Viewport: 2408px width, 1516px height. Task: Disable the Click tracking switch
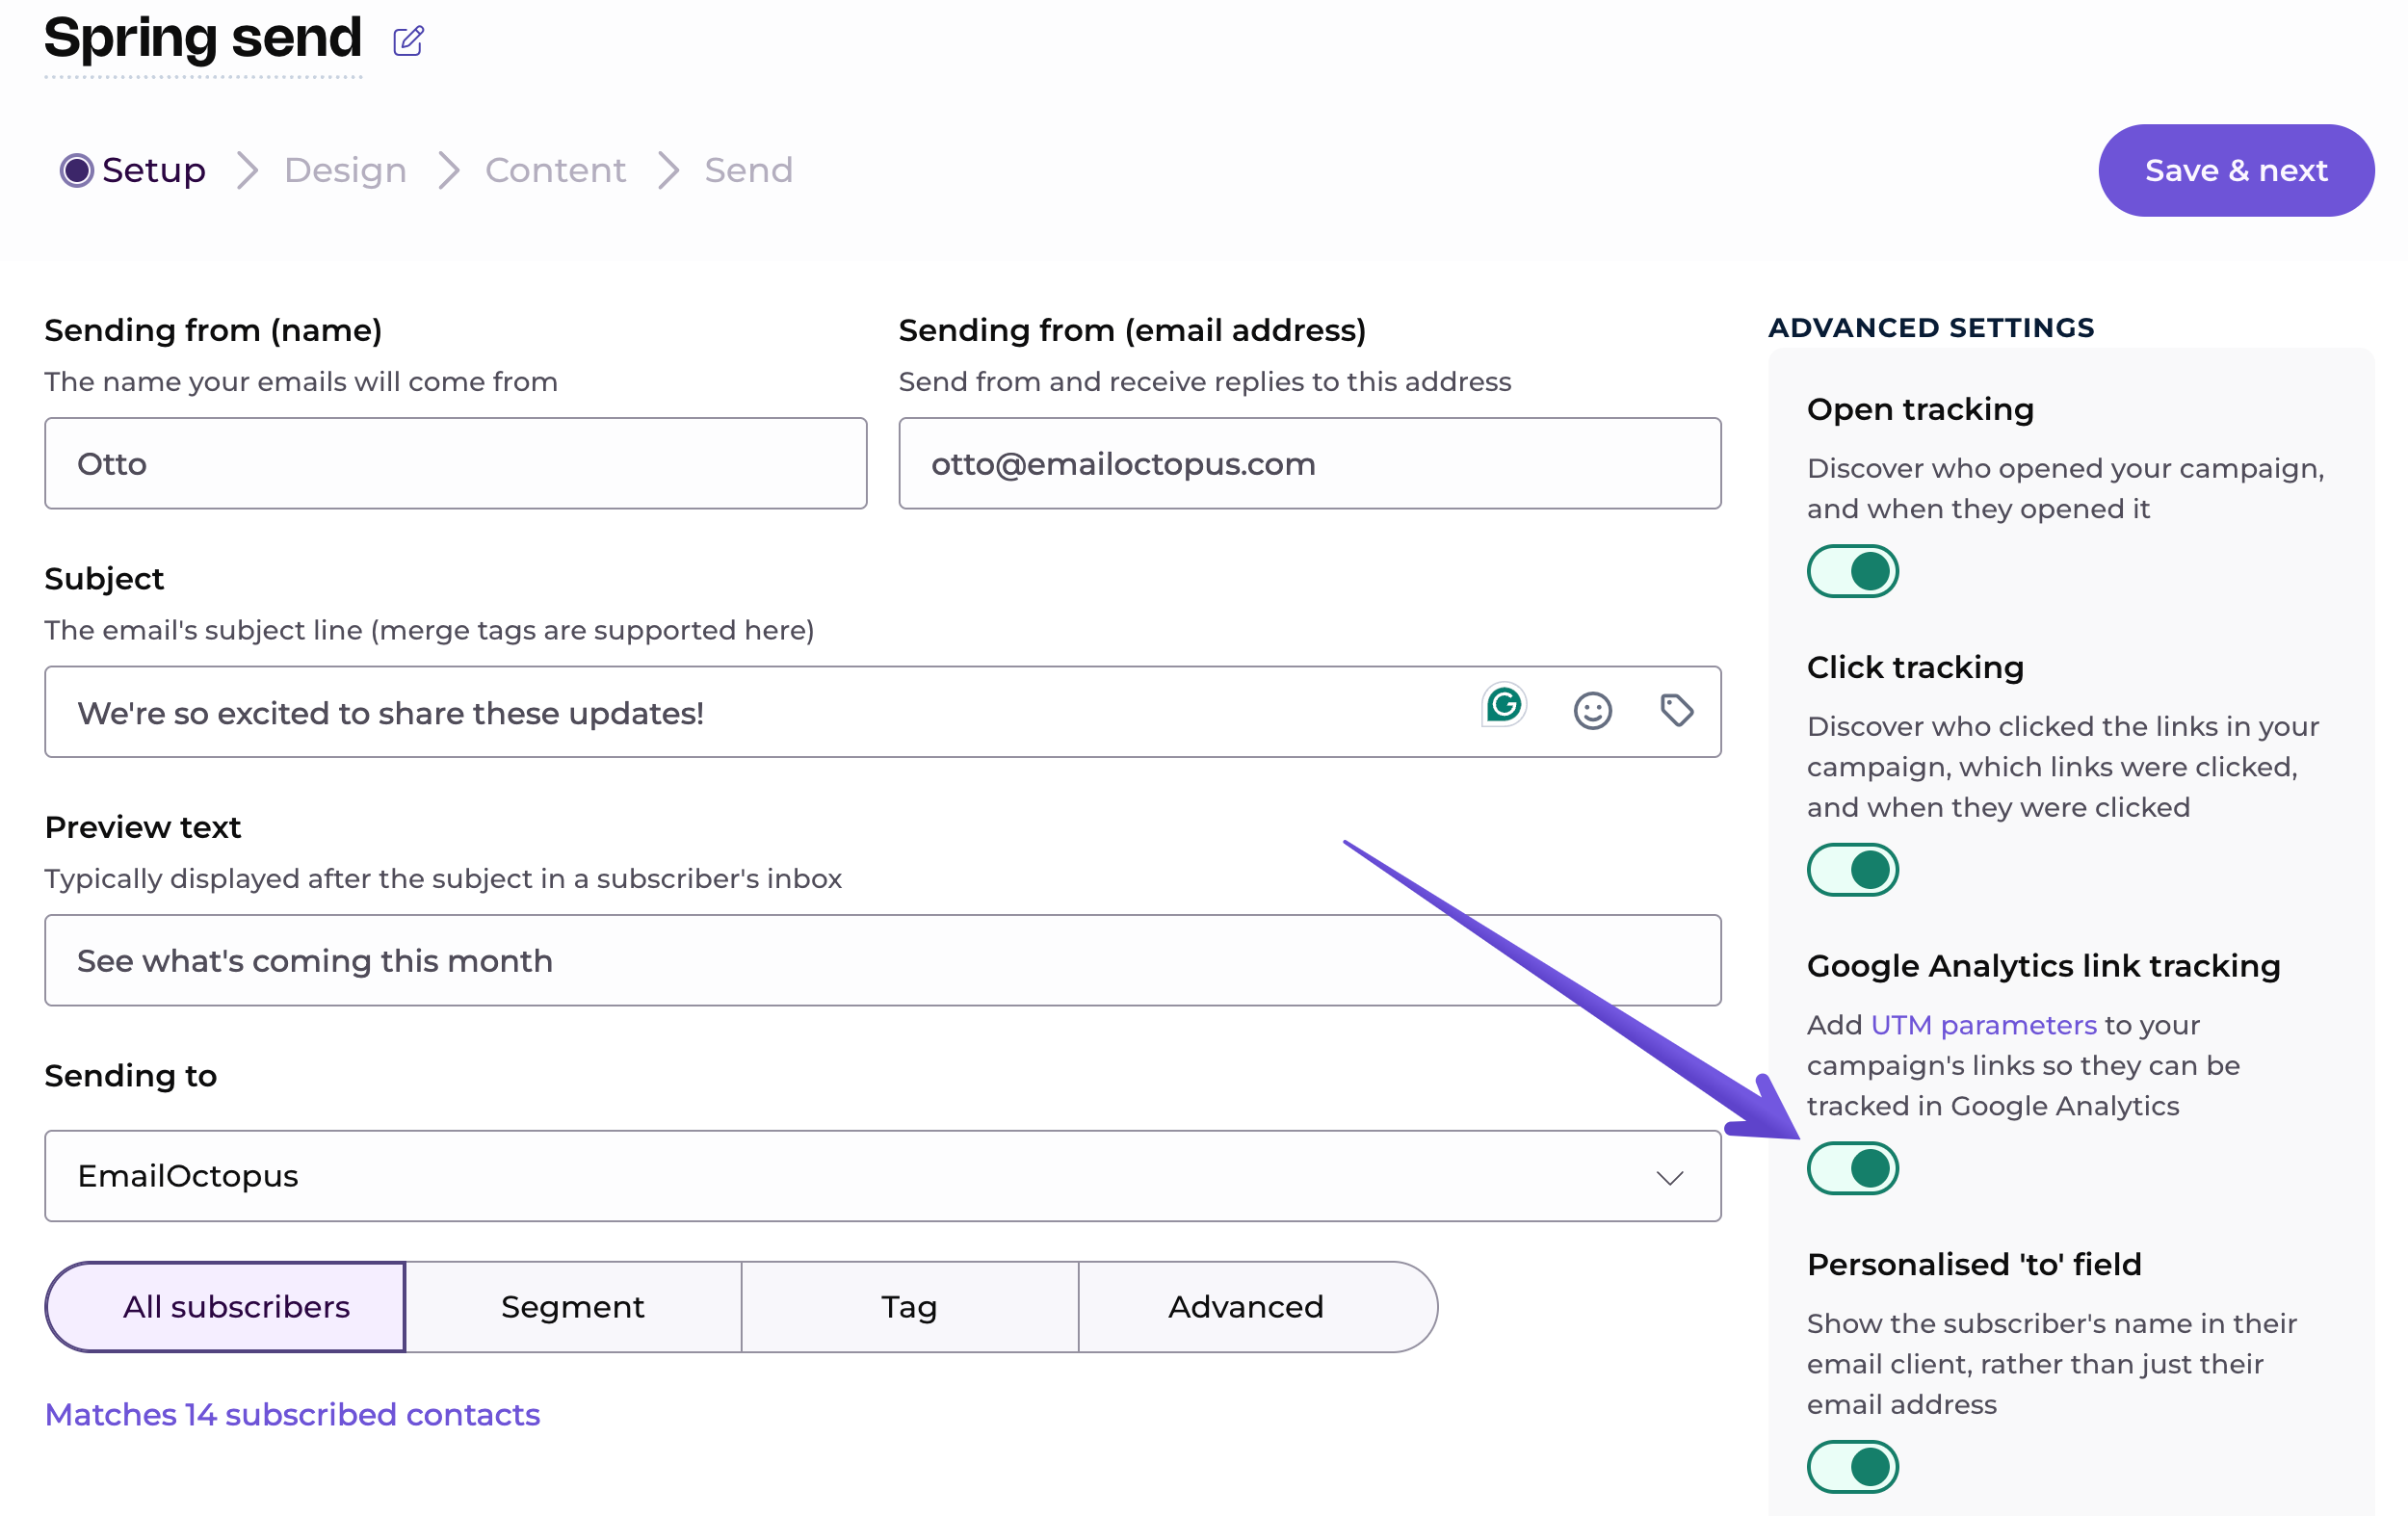pyautogui.click(x=1852, y=870)
